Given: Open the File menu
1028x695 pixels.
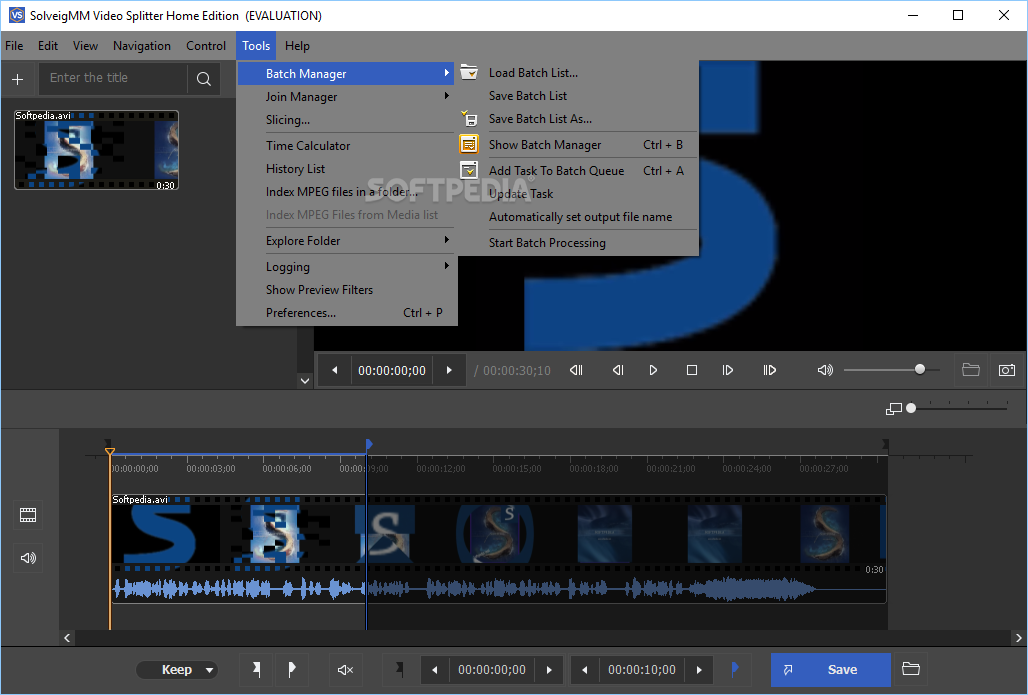Looking at the screenshot, I should (14, 46).
